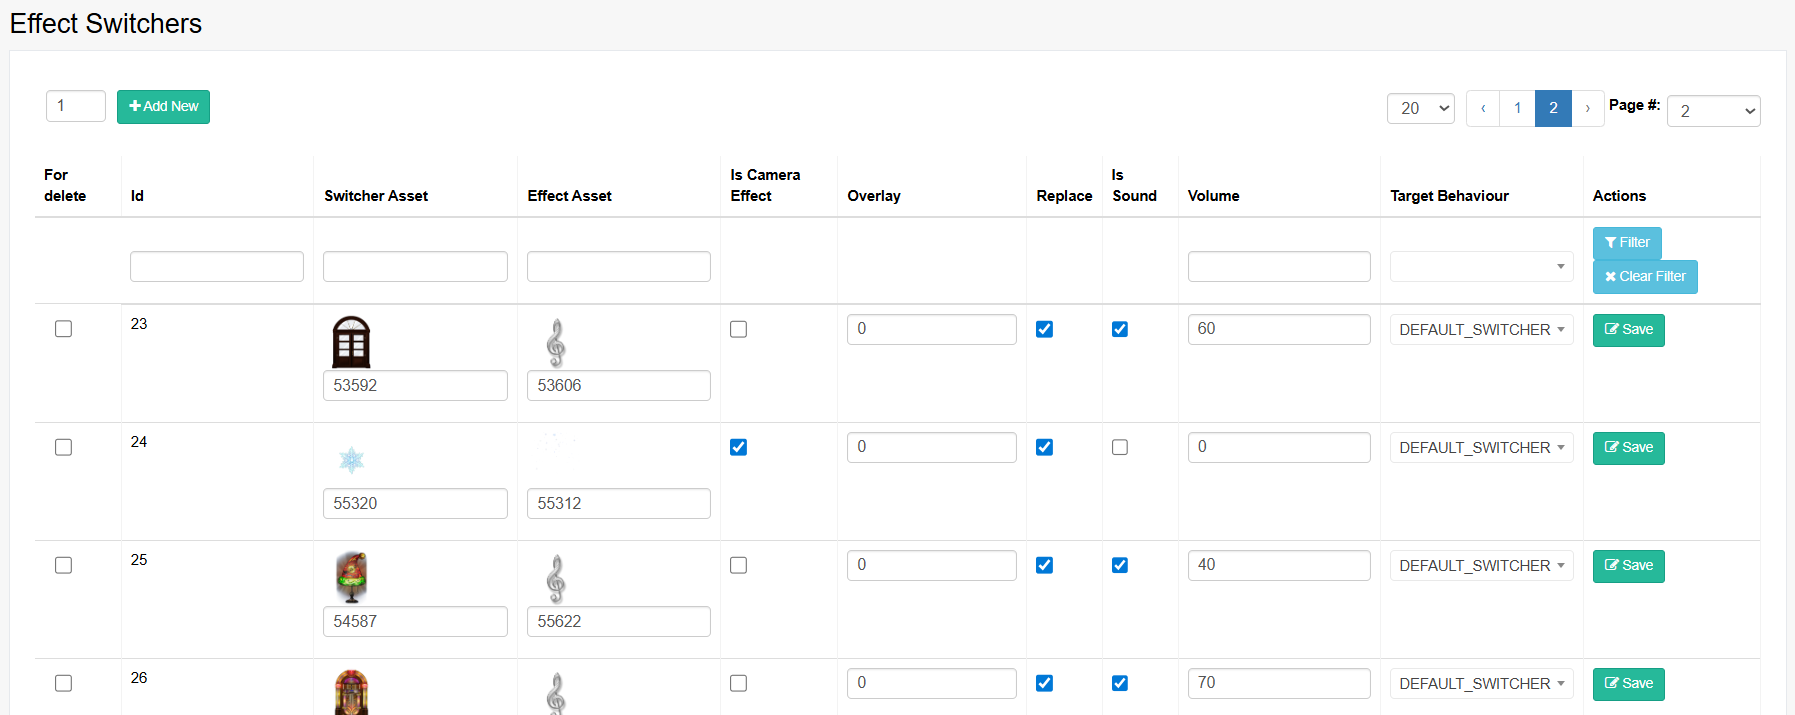The width and height of the screenshot is (1795, 715).
Task: Click the Add New button
Action: (x=163, y=107)
